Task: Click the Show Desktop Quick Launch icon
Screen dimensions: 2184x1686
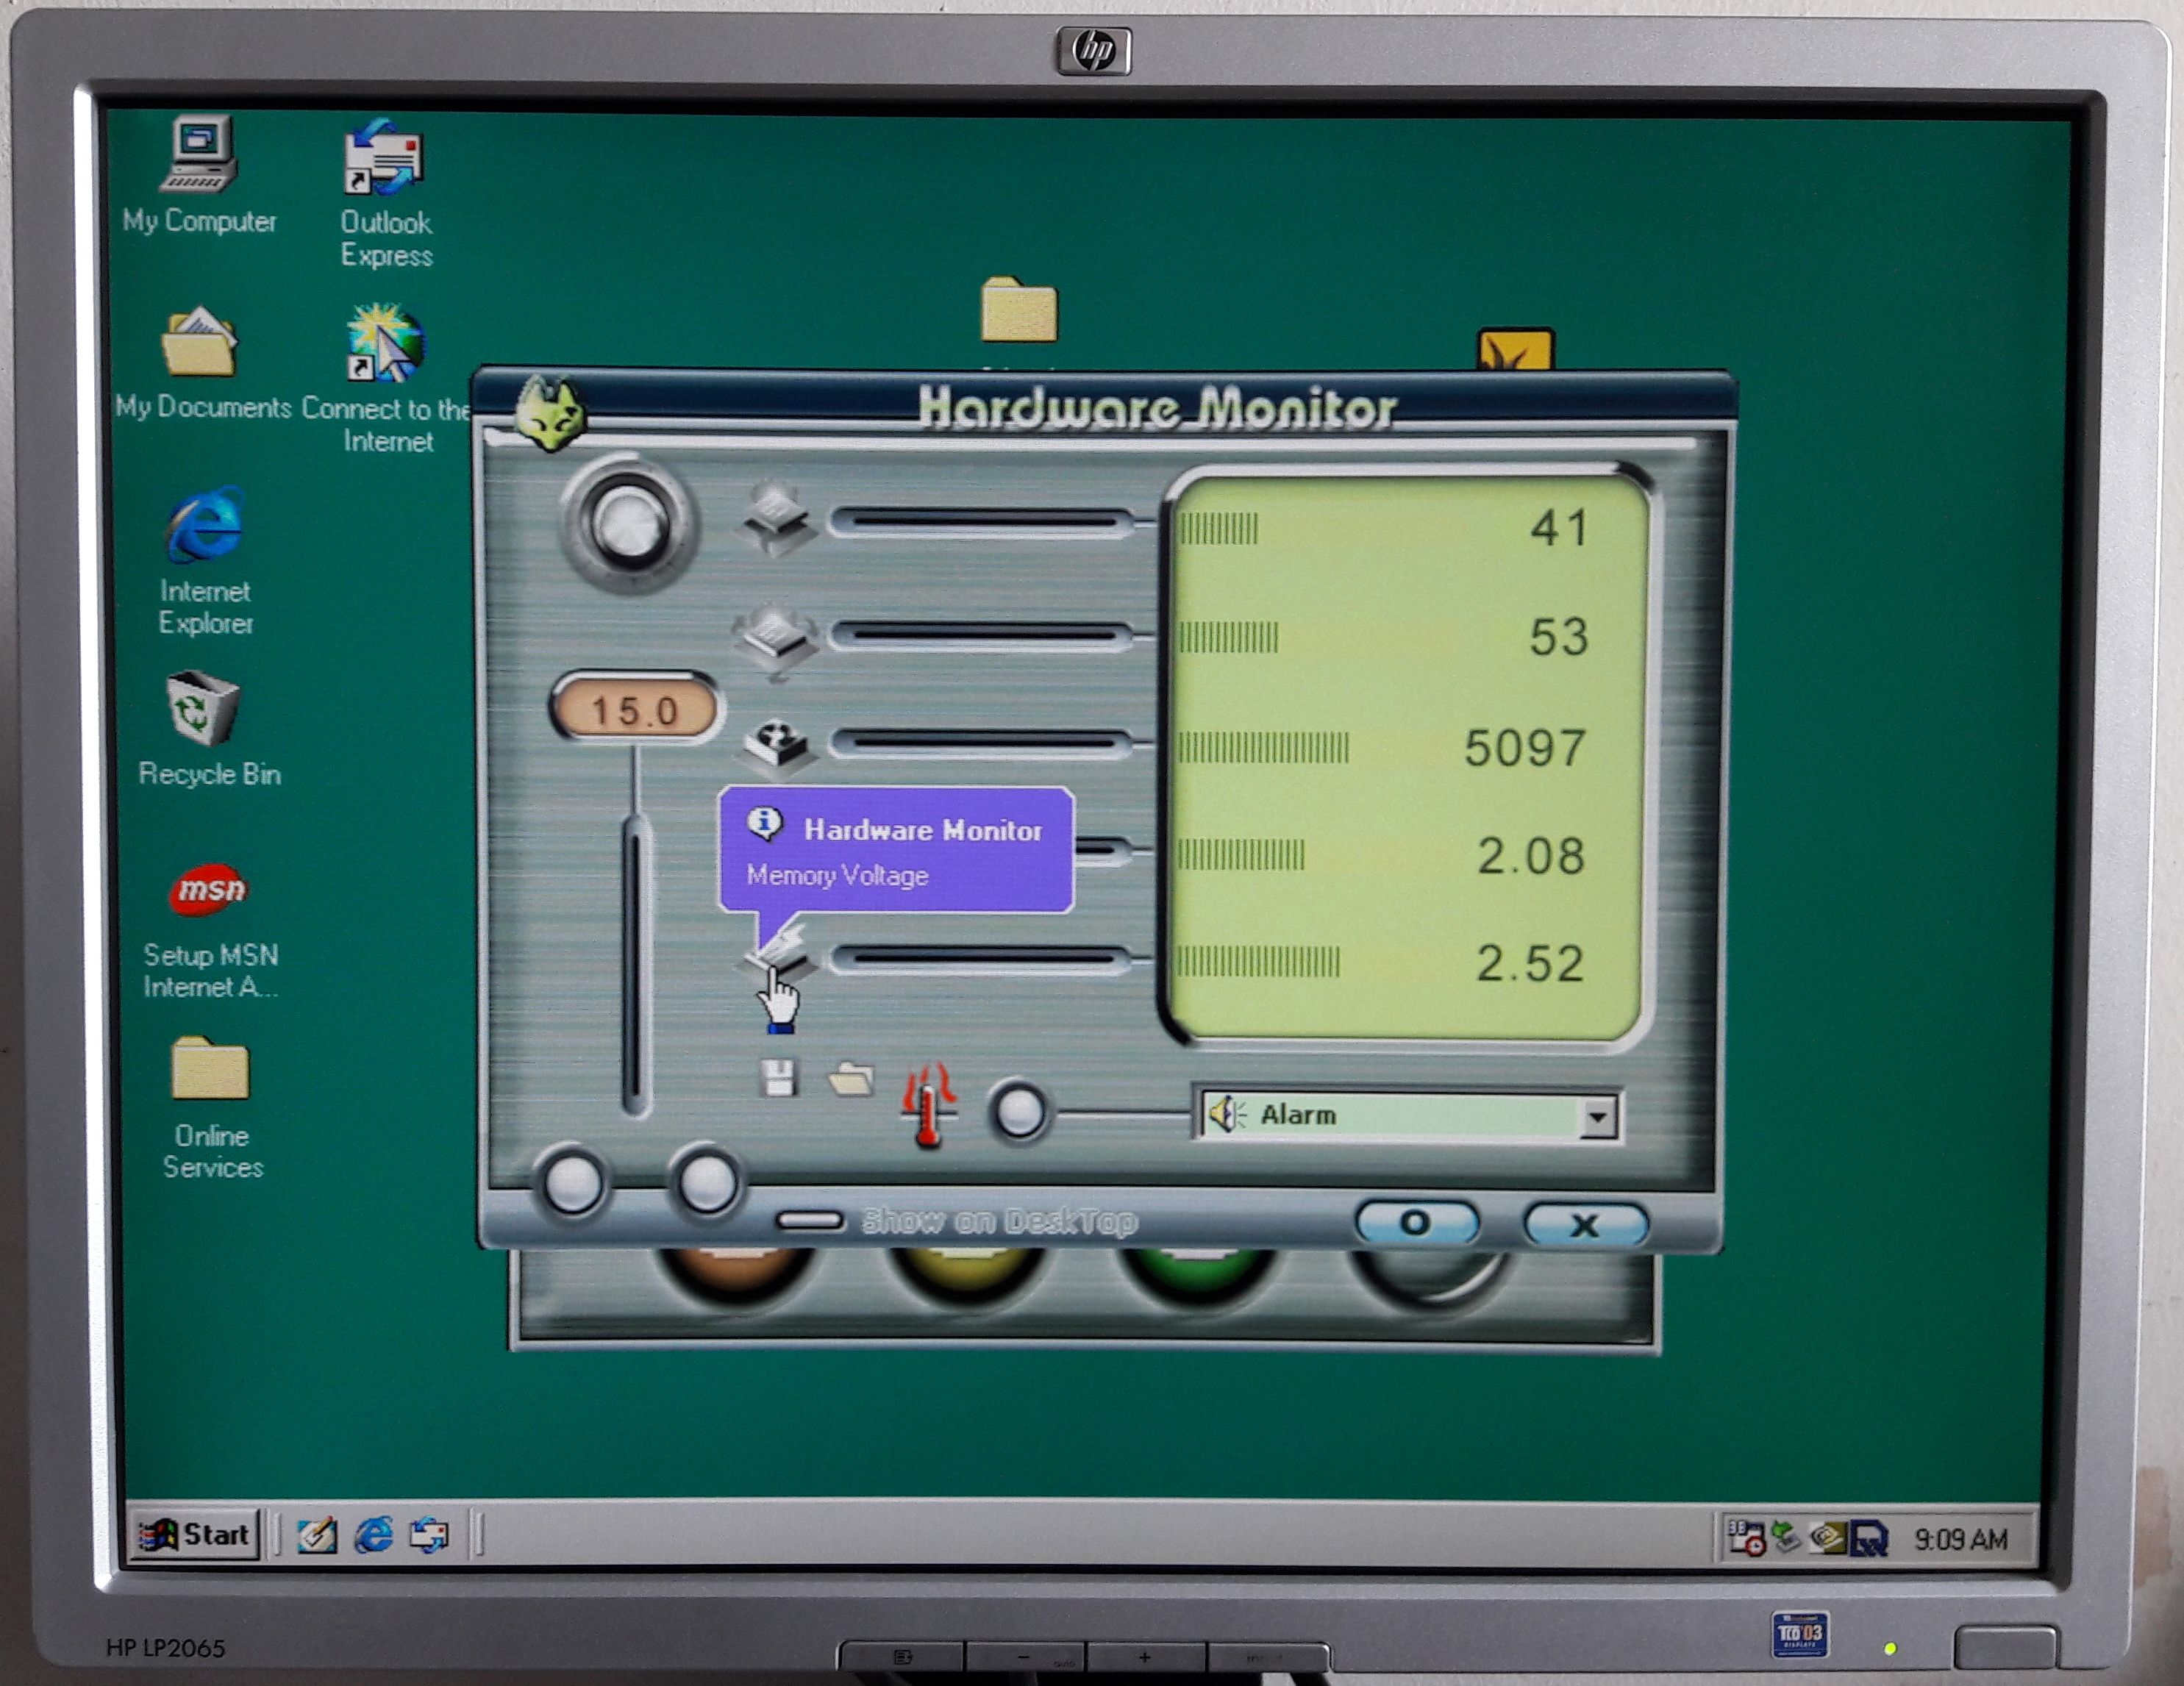Action: coord(318,1535)
